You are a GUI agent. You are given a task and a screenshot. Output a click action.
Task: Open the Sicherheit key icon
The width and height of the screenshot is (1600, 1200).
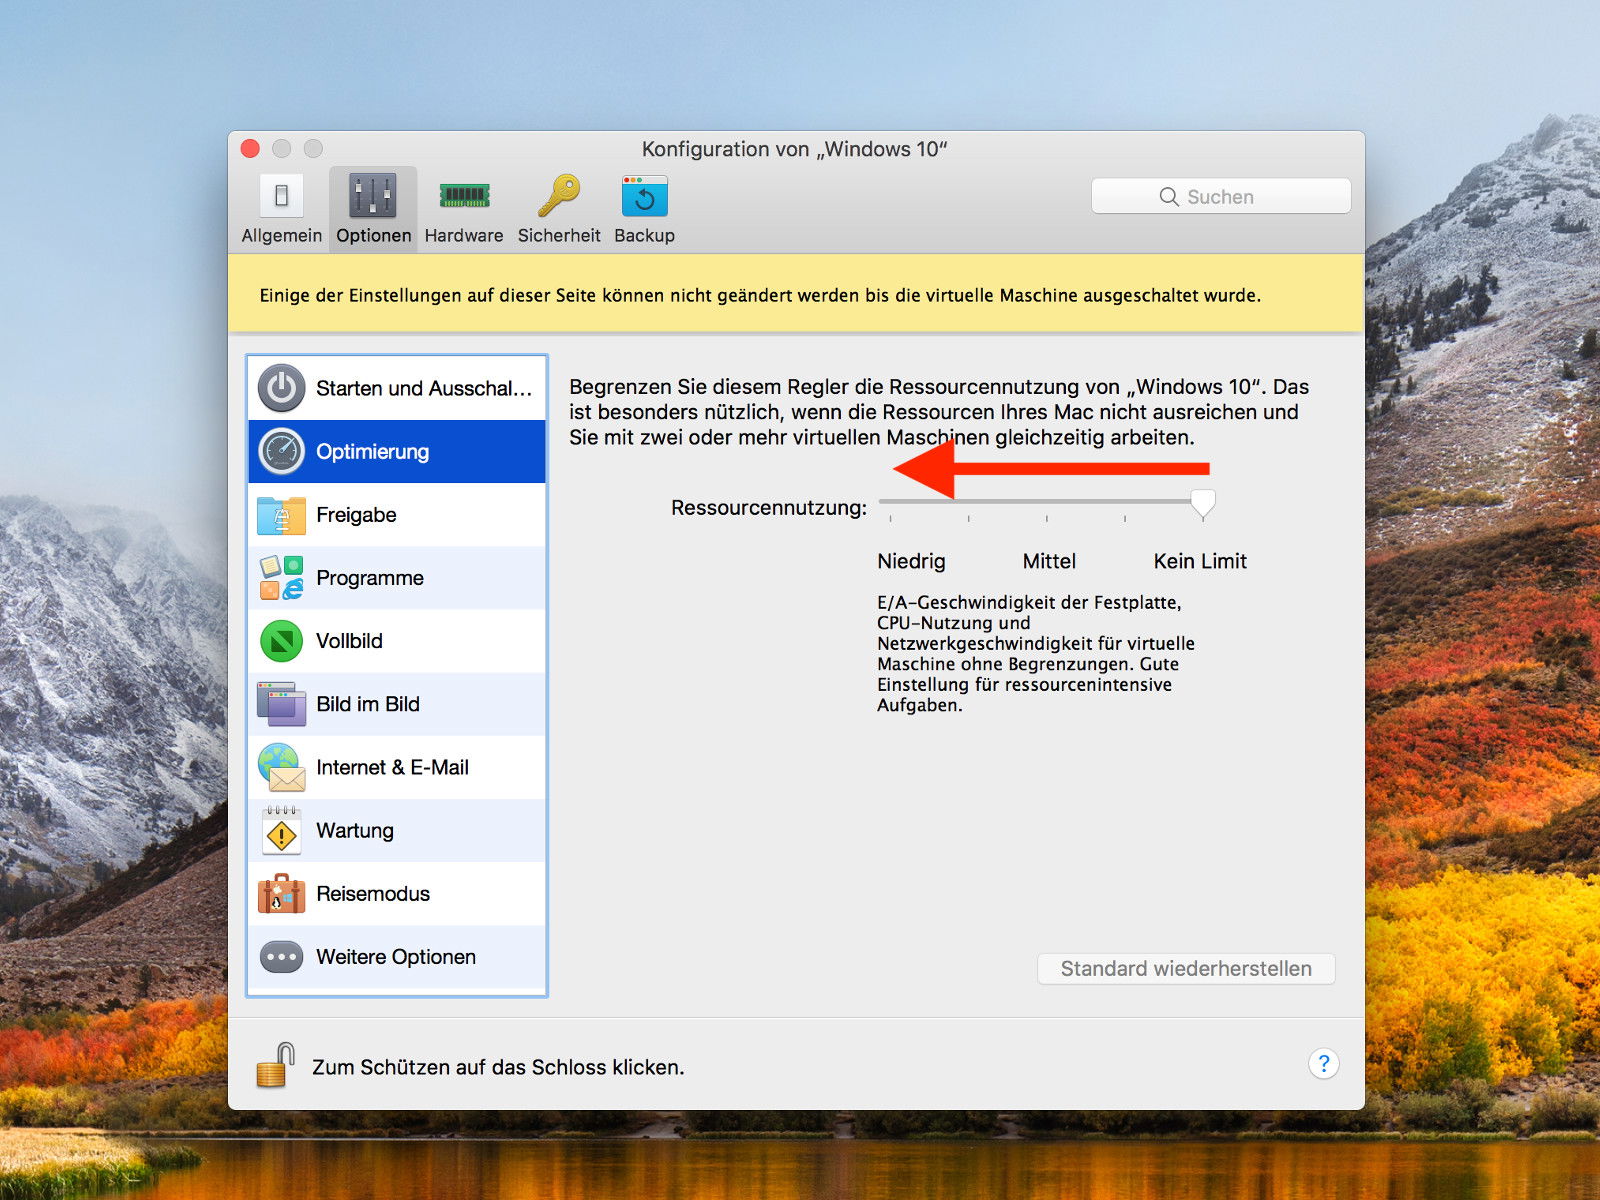tap(559, 196)
